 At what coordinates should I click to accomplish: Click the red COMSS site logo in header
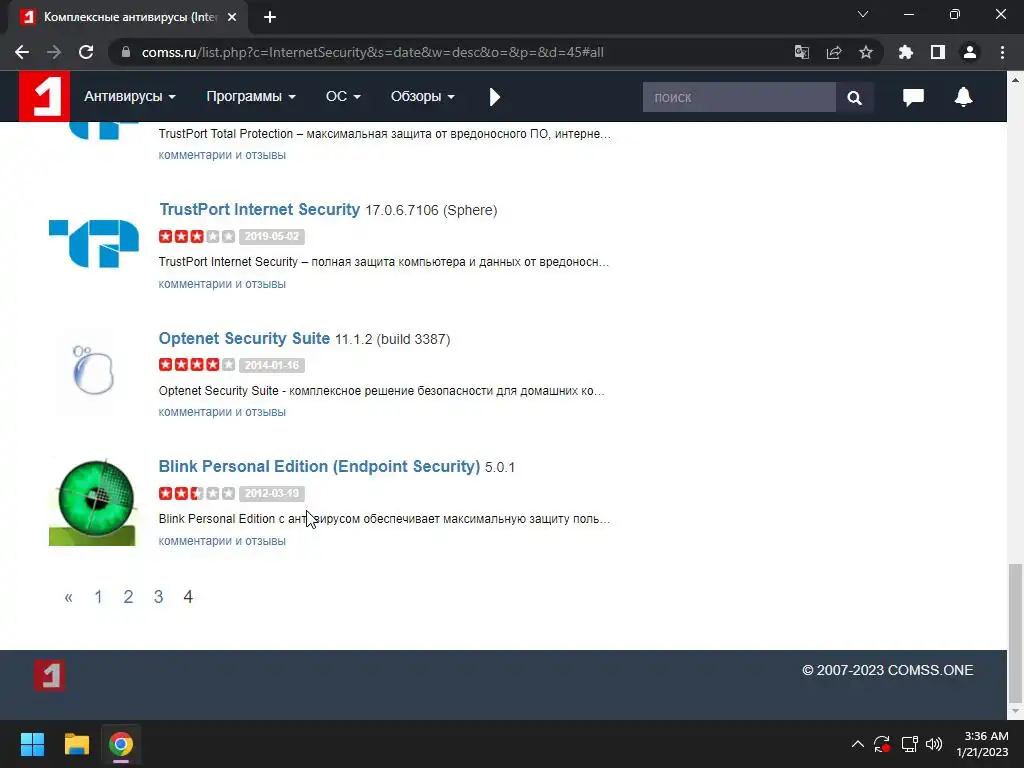click(x=44, y=97)
